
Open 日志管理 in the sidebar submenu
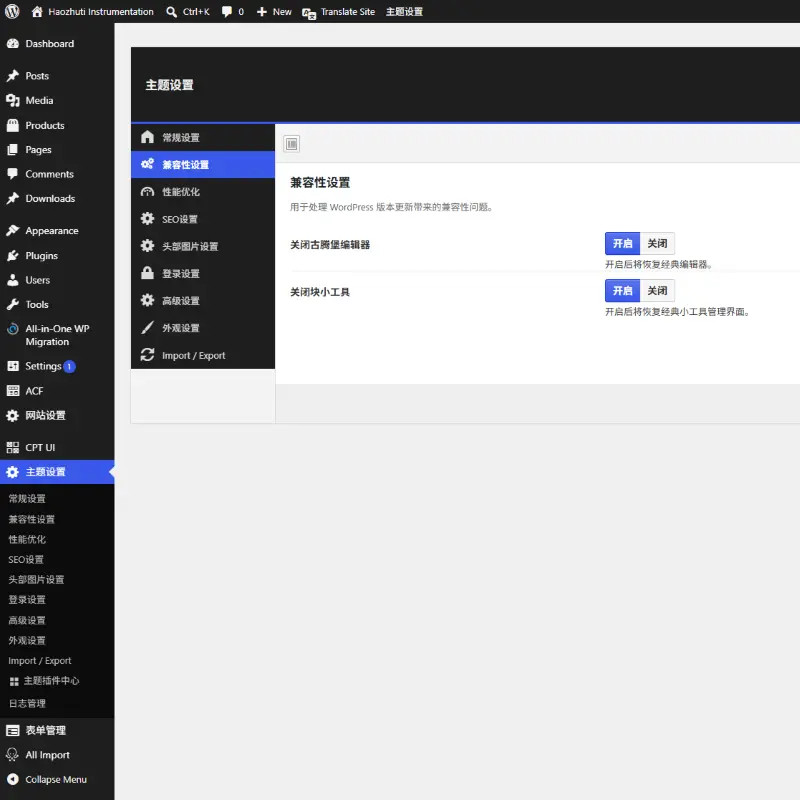click(x=28, y=703)
